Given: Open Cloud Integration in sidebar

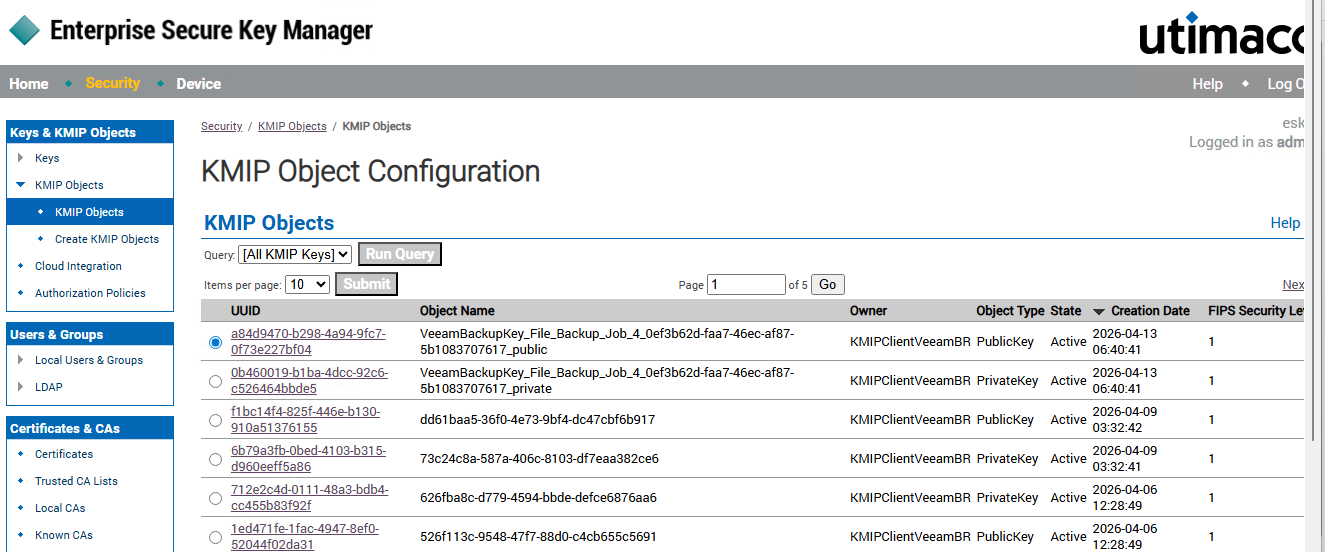Looking at the screenshot, I should pyautogui.click(x=78, y=266).
